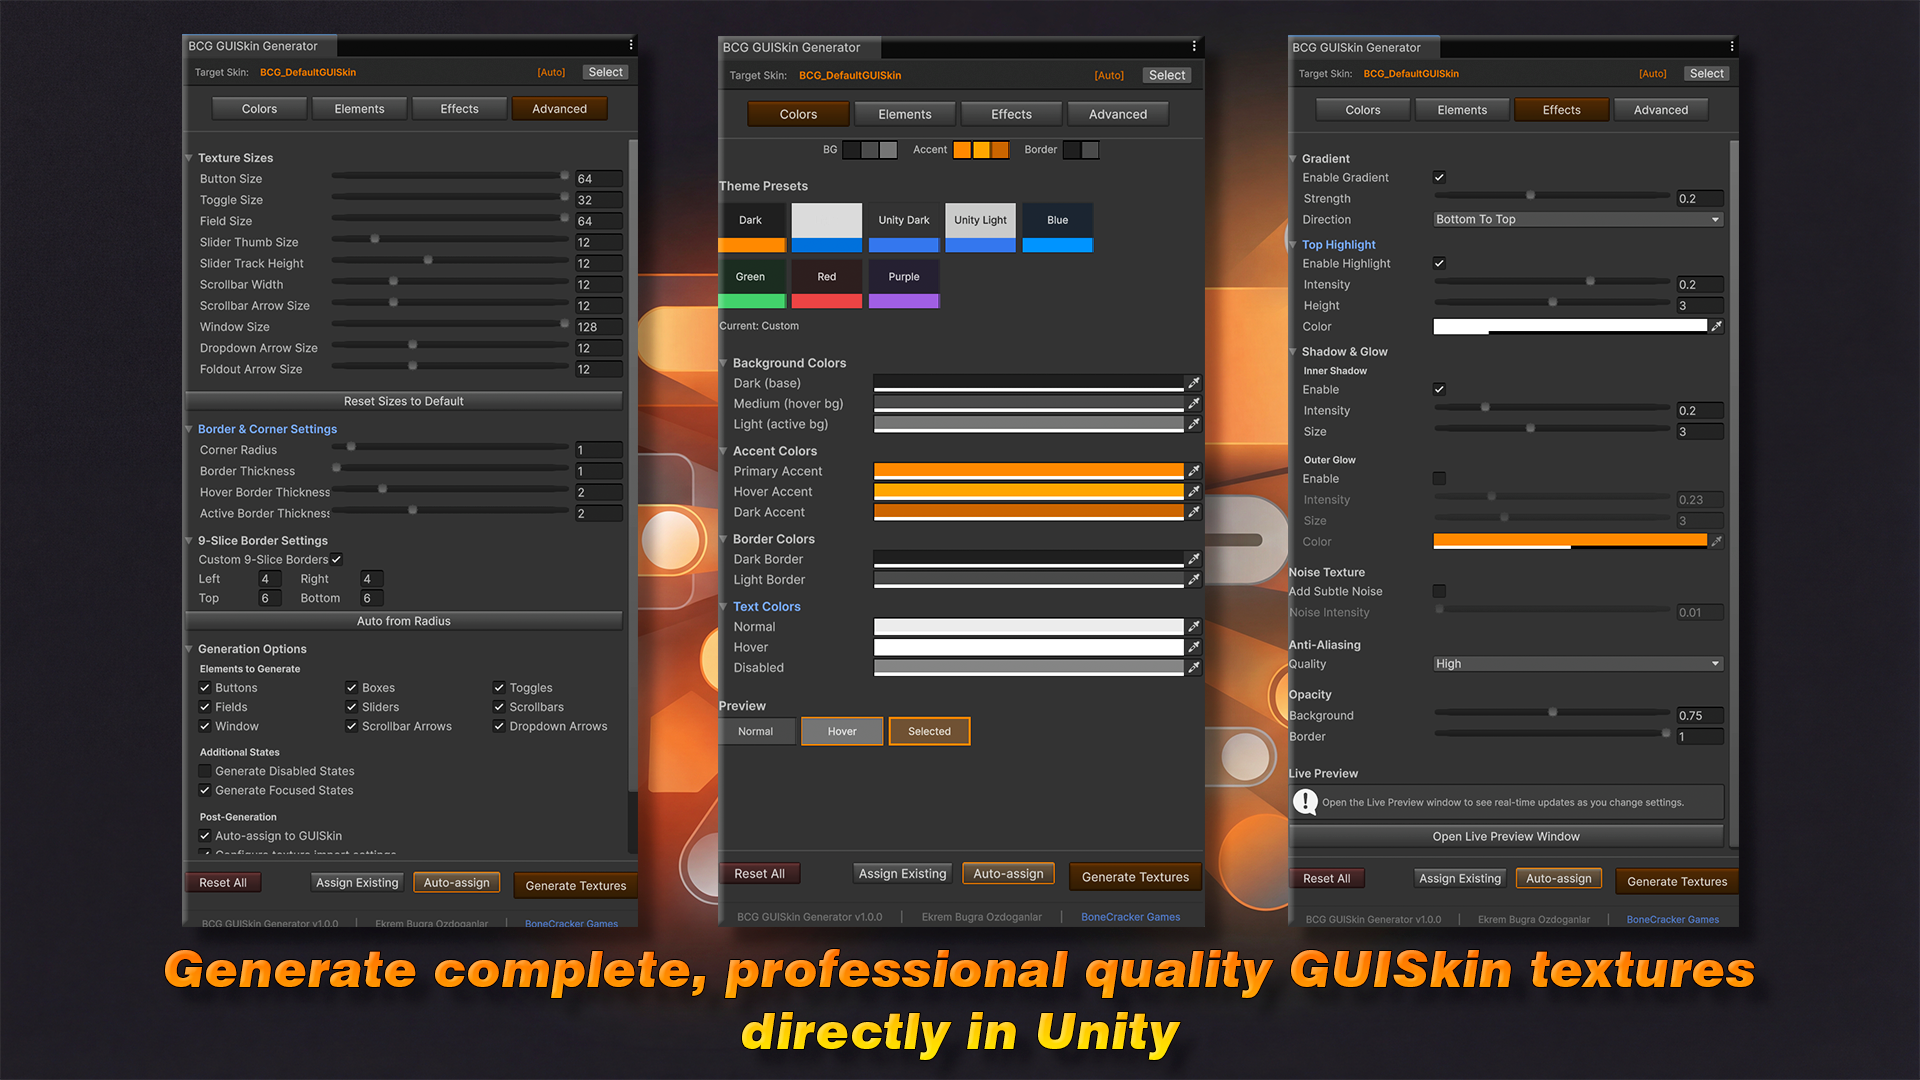Click Reset Sizes to Default button
Image resolution: width=1920 pixels, height=1080 pixels.
pos(403,401)
